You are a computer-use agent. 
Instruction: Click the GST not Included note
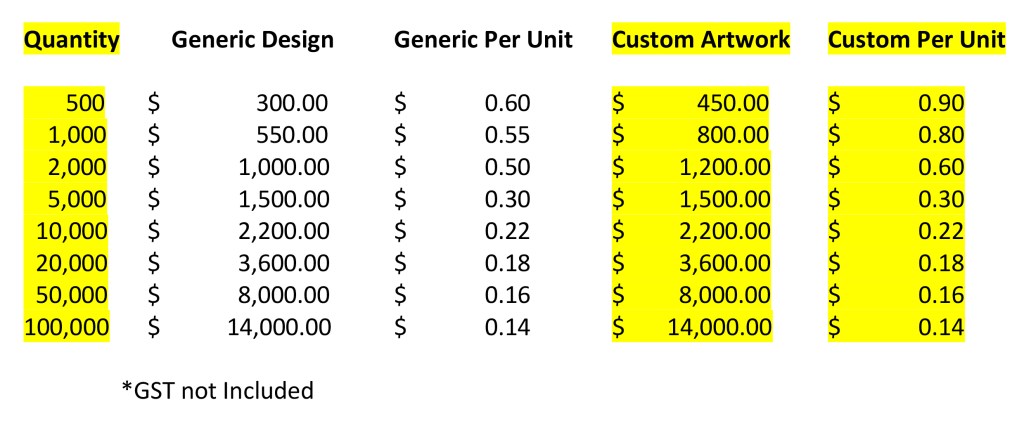pos(217,390)
